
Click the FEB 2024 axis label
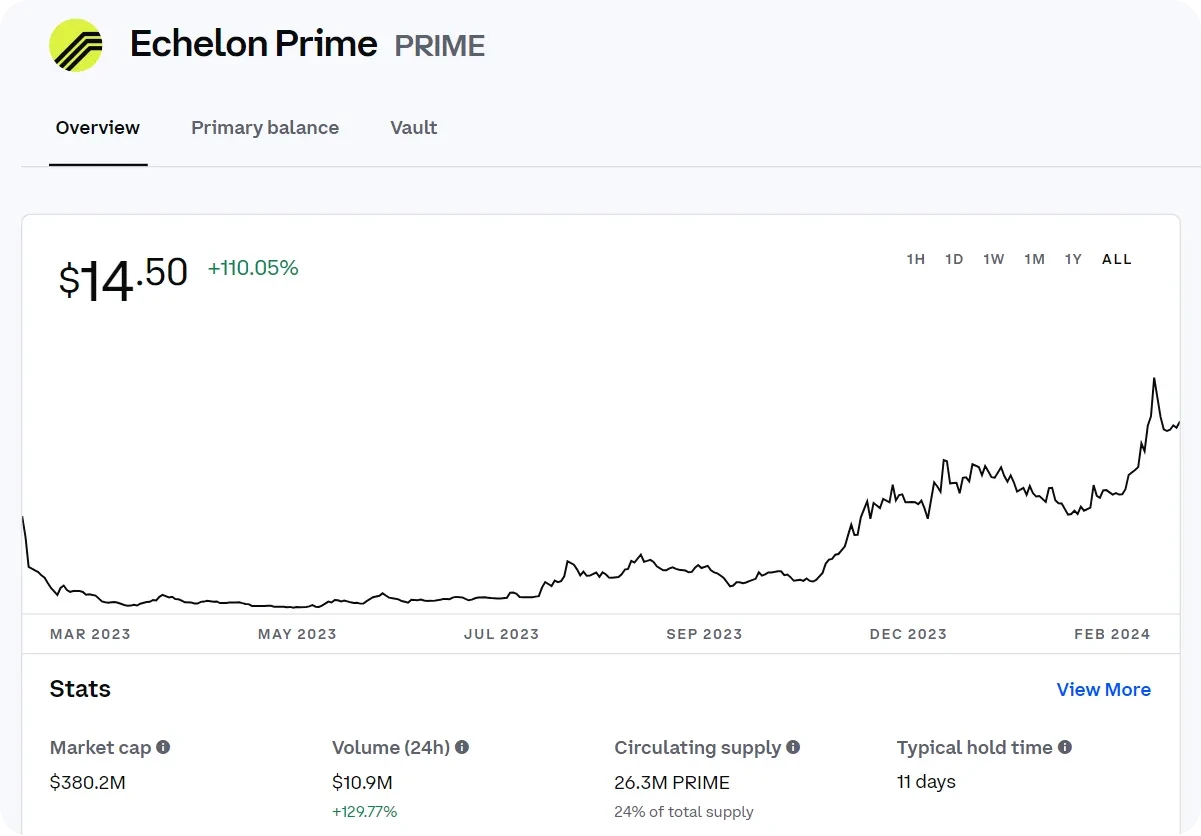(x=1112, y=634)
